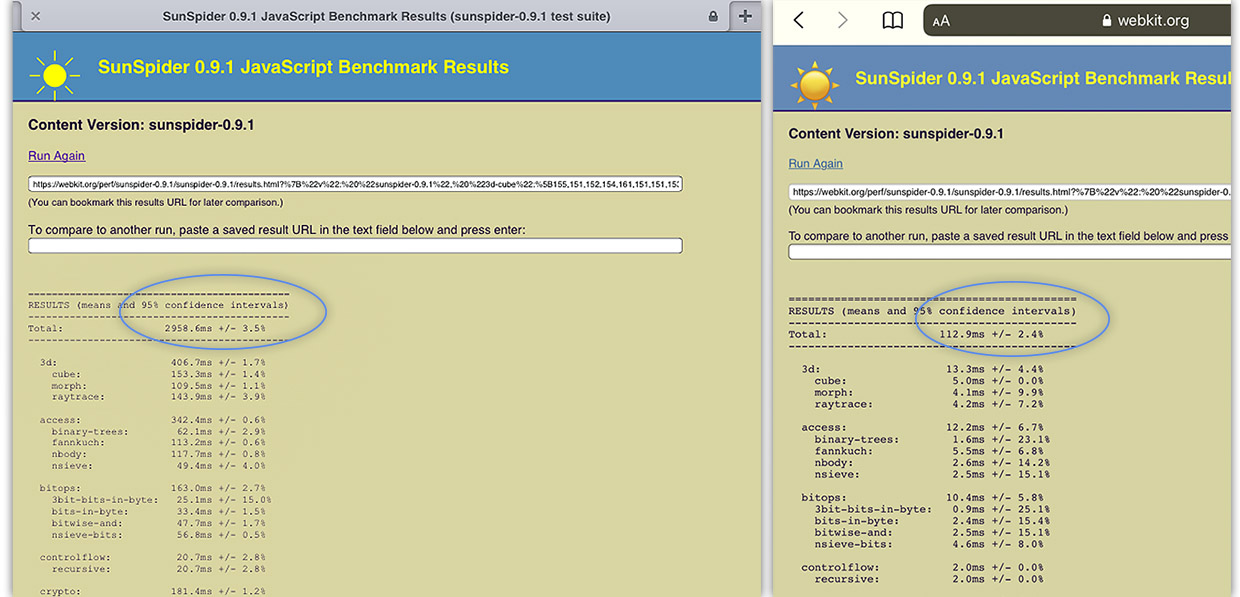Click '3bit-bits-in-byte: 0.9ms' row in right window
The width and height of the screenshot is (1240, 597).
(x=932, y=510)
